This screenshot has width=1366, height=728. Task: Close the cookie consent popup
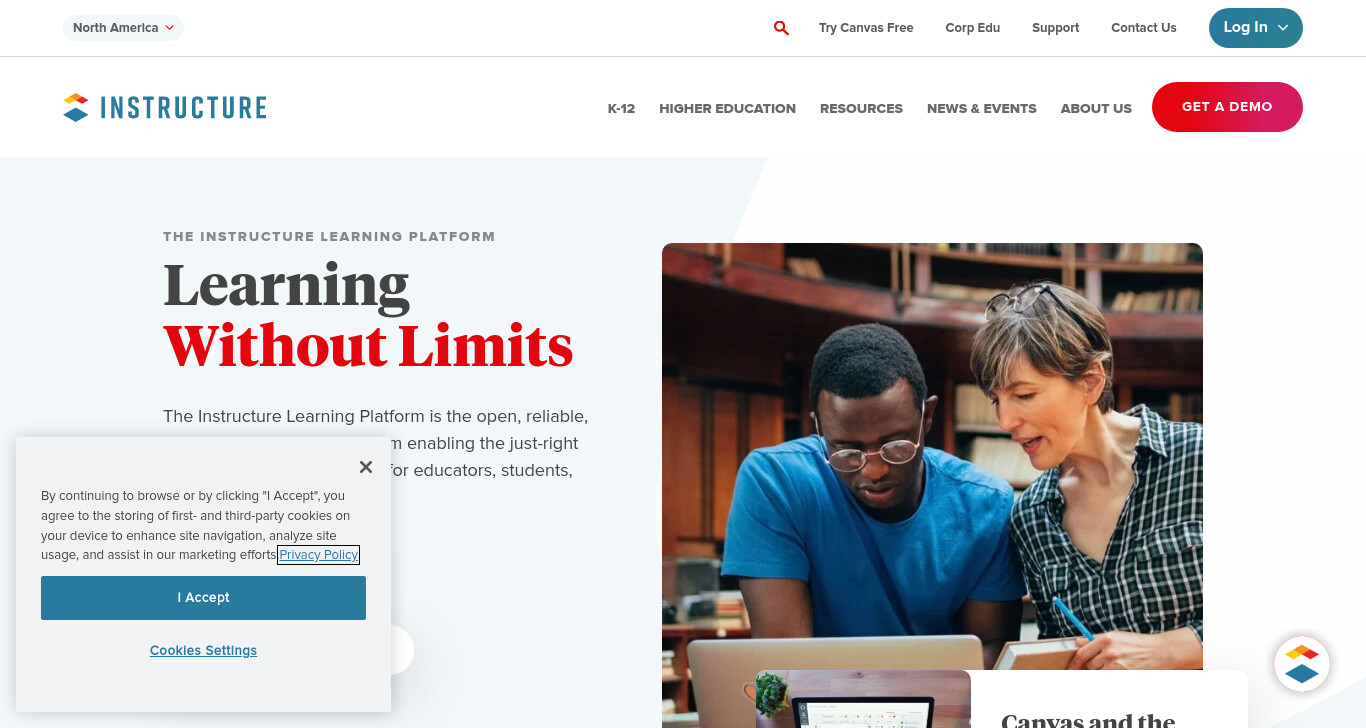(366, 467)
